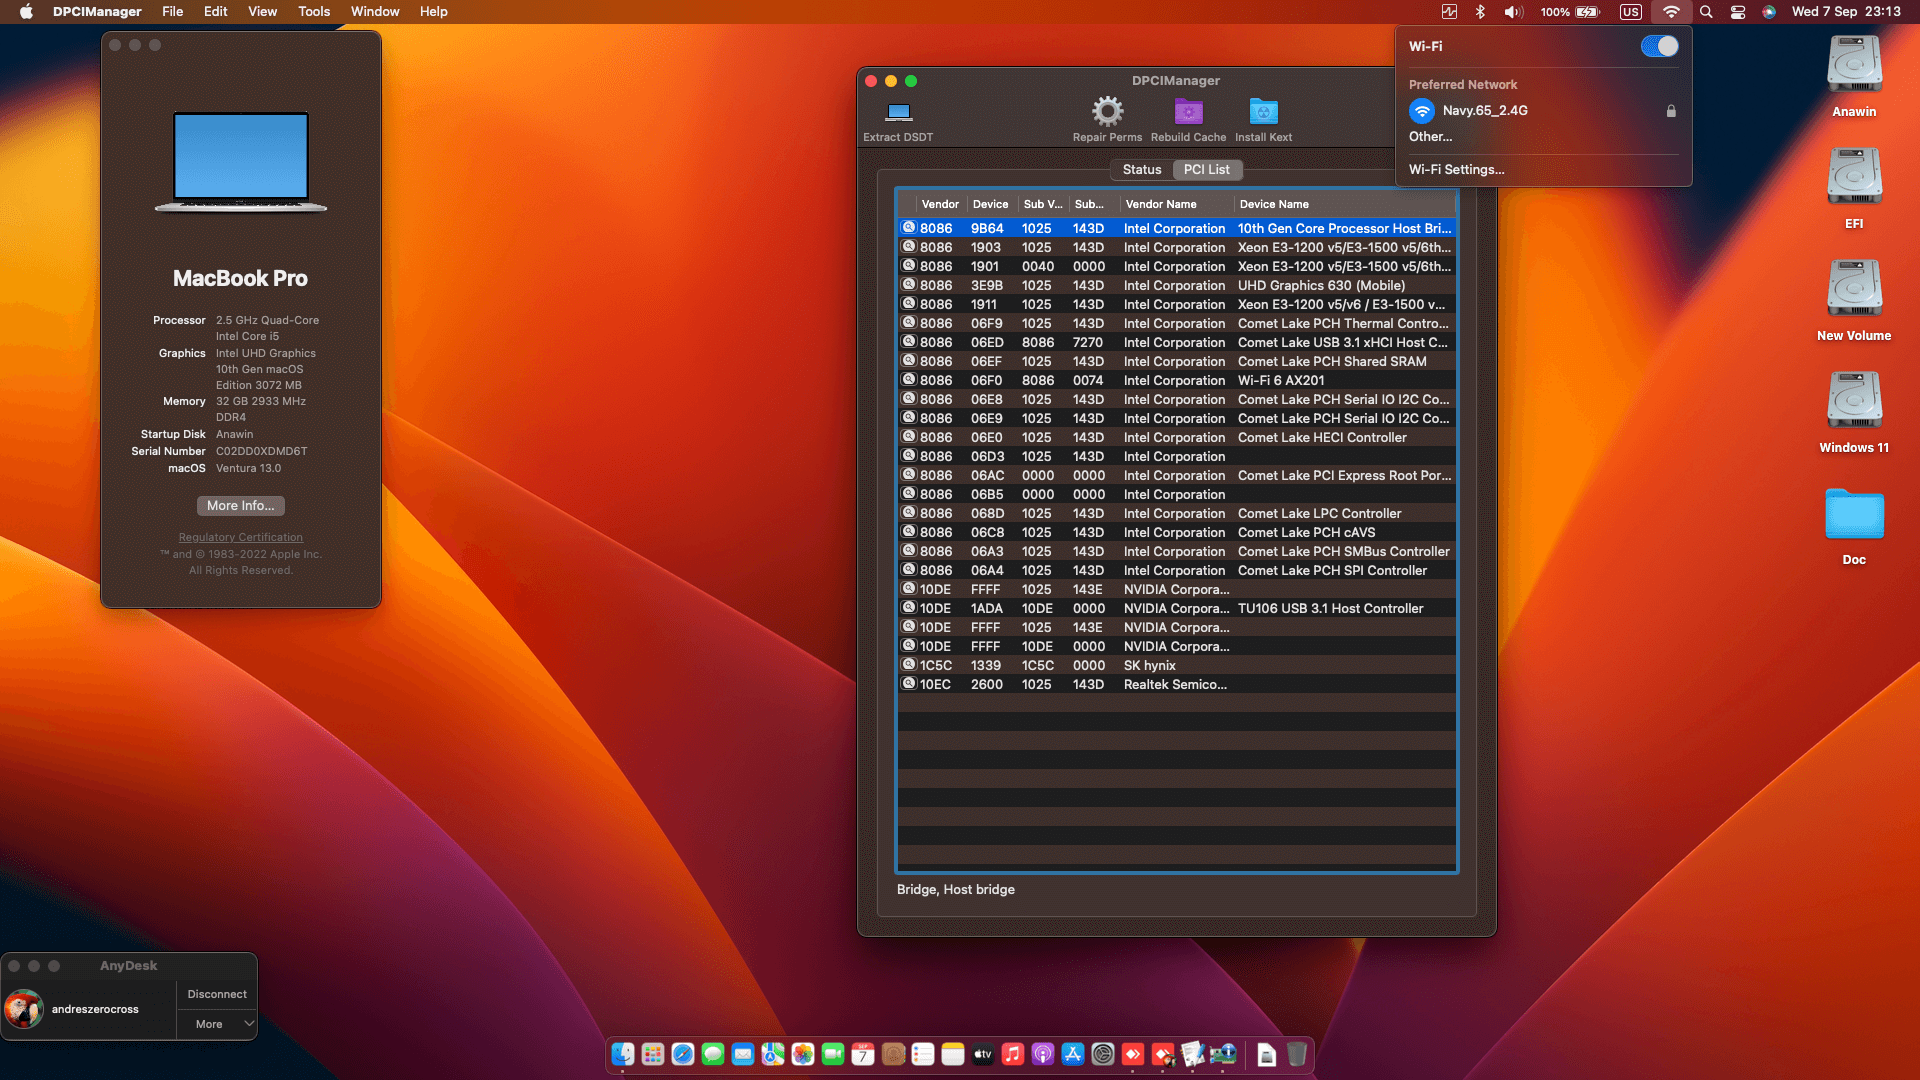Click the Install Kext toolbar icon
This screenshot has width=1920, height=1080.
tap(1263, 111)
